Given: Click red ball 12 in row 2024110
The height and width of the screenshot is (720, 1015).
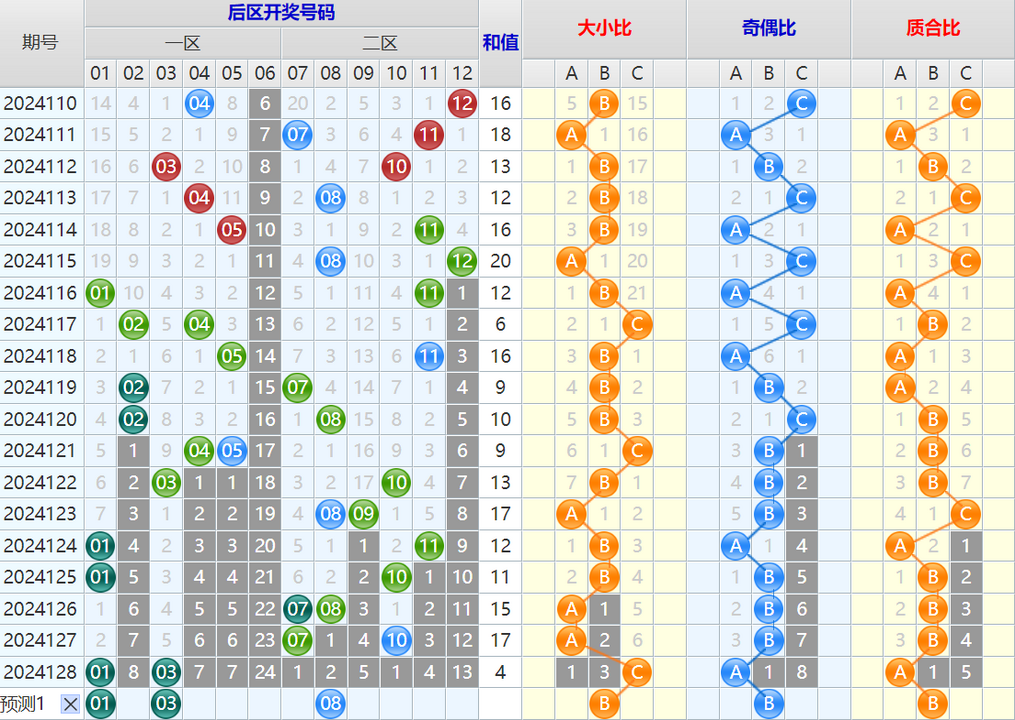Looking at the screenshot, I should (x=462, y=104).
